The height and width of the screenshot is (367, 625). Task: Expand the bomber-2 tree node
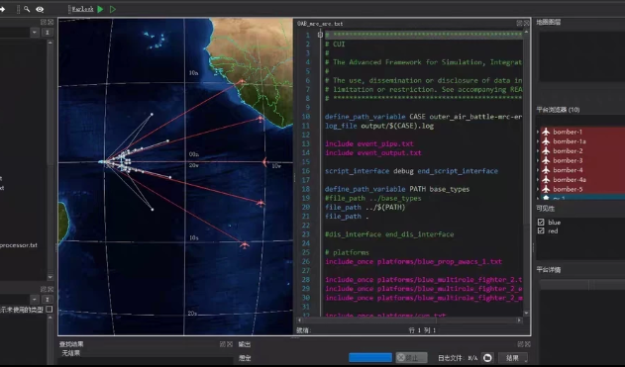pos(538,151)
